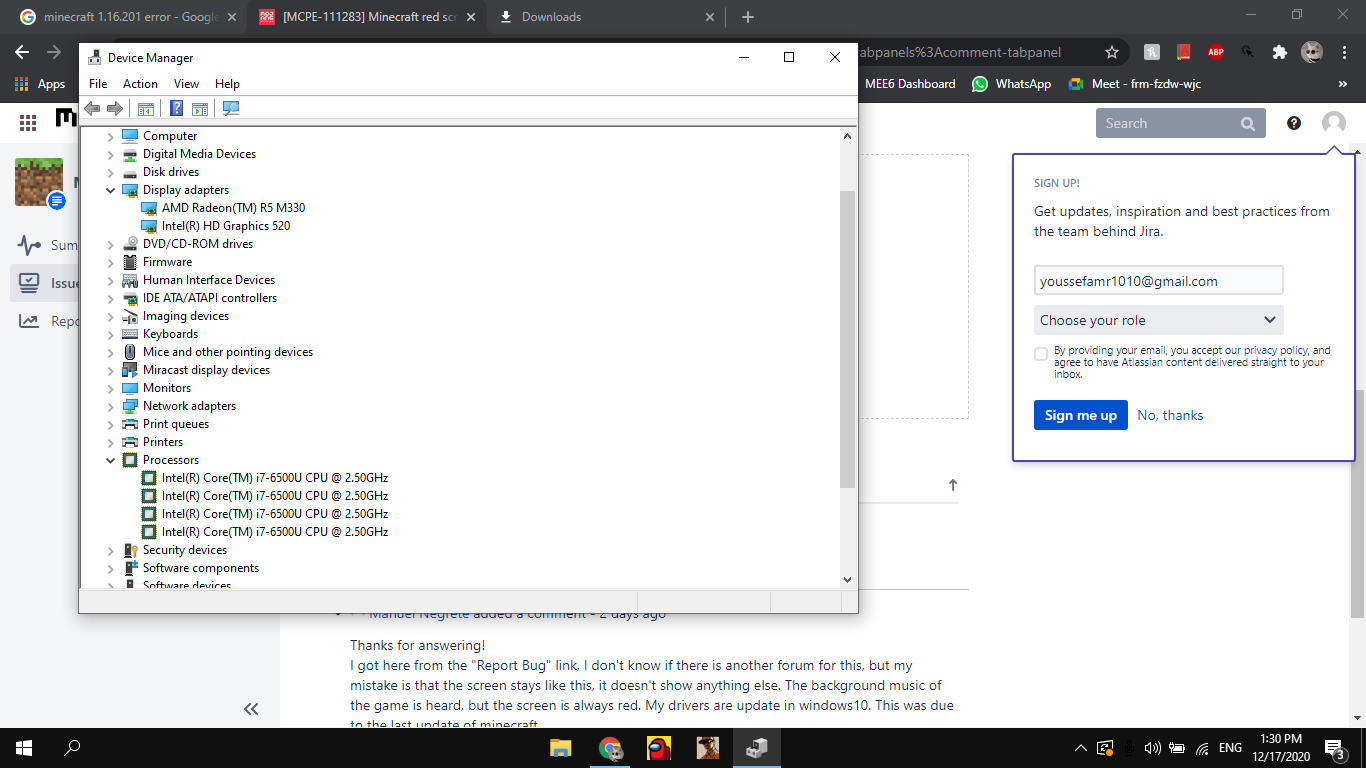The height and width of the screenshot is (768, 1366).
Task: Collapse the Display adapters node
Action: (x=111, y=190)
